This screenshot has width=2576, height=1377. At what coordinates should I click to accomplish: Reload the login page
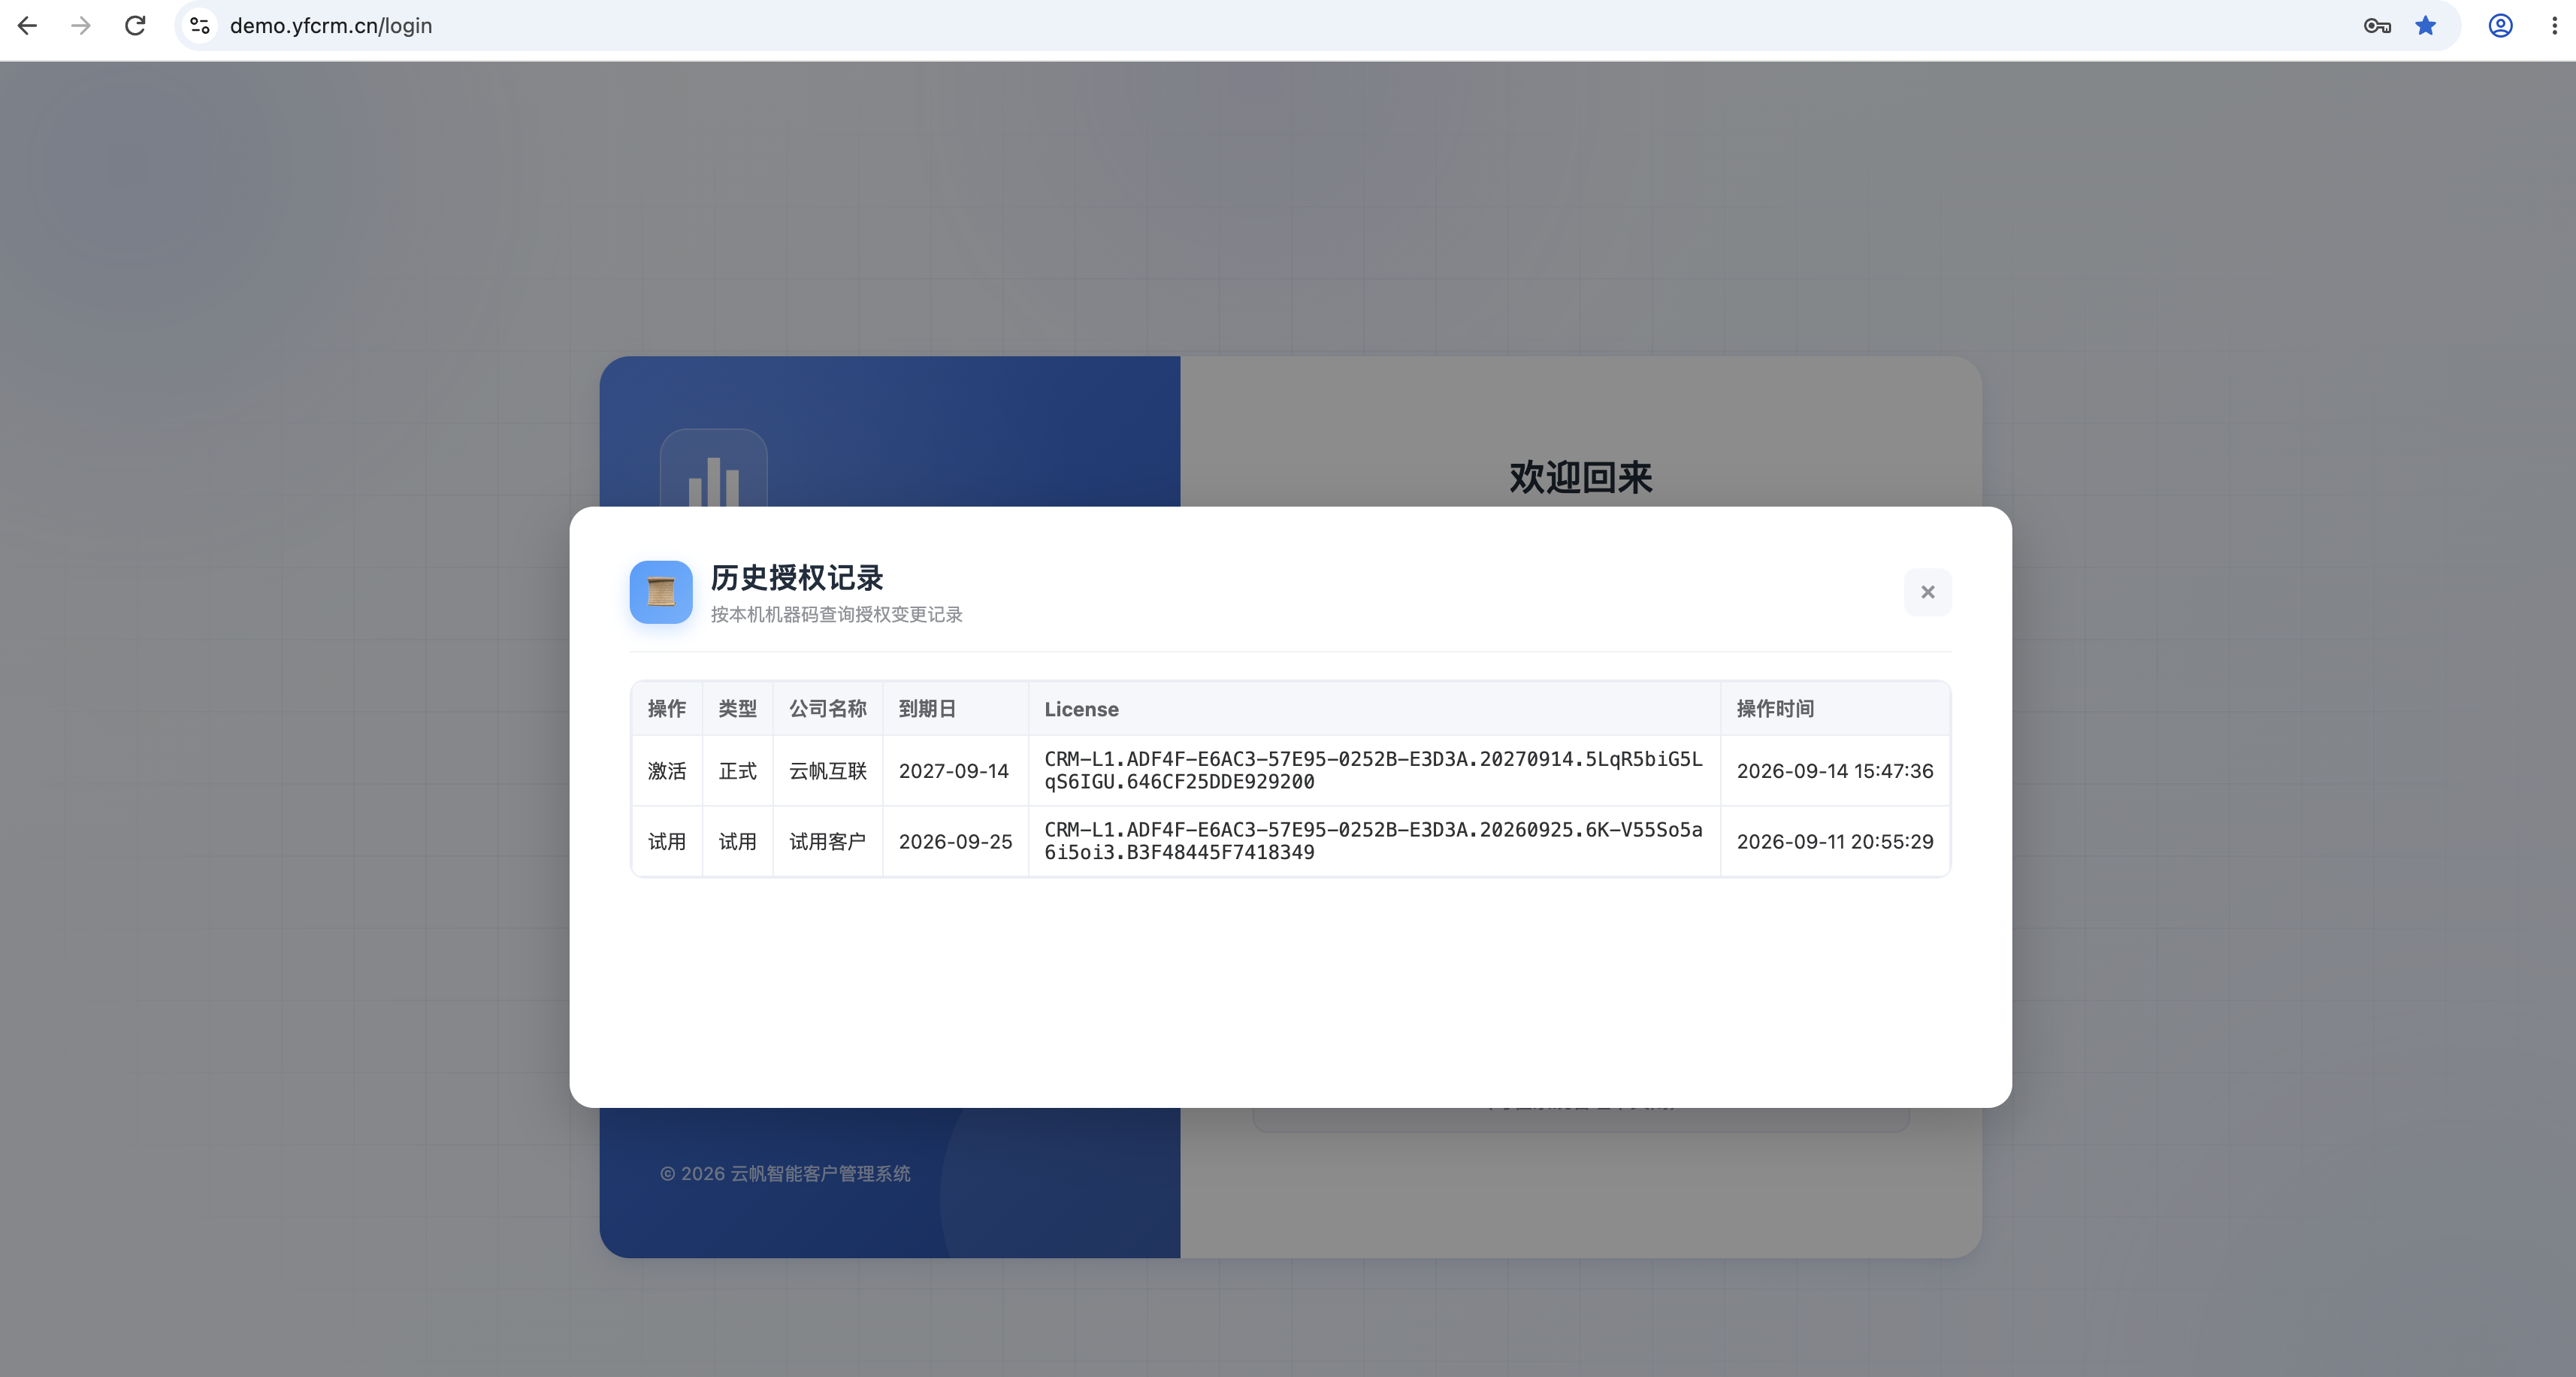tap(135, 26)
